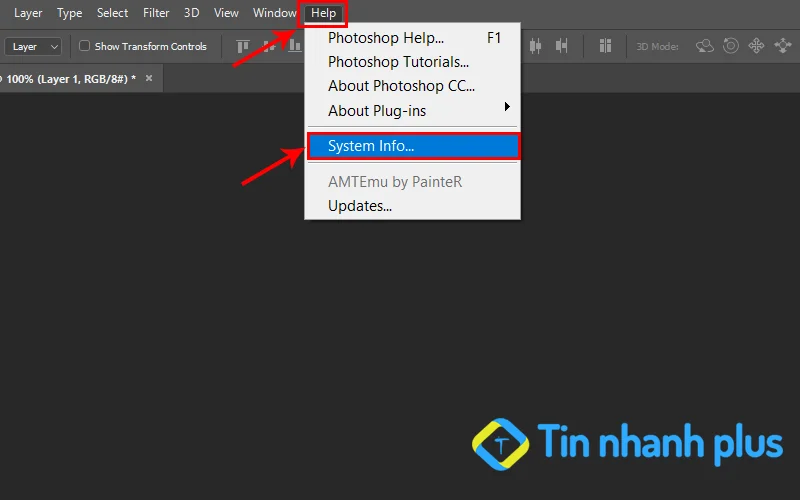
Task: Open the Type menu
Action: [69, 13]
